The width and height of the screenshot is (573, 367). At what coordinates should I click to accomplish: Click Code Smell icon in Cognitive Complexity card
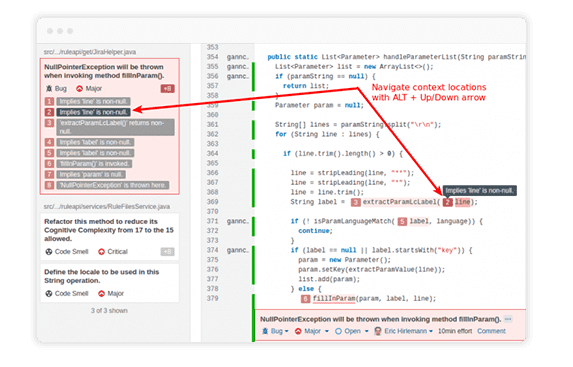pos(49,251)
